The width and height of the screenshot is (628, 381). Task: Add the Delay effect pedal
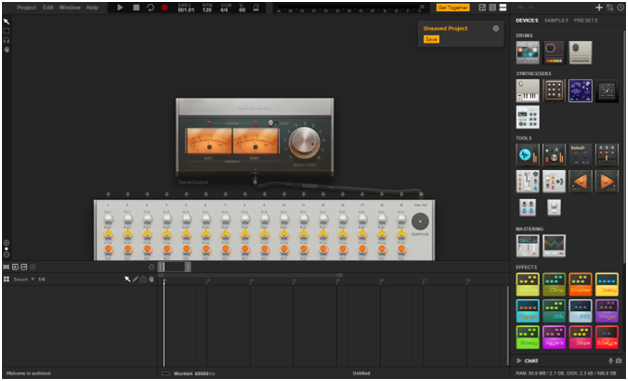[x=607, y=284]
